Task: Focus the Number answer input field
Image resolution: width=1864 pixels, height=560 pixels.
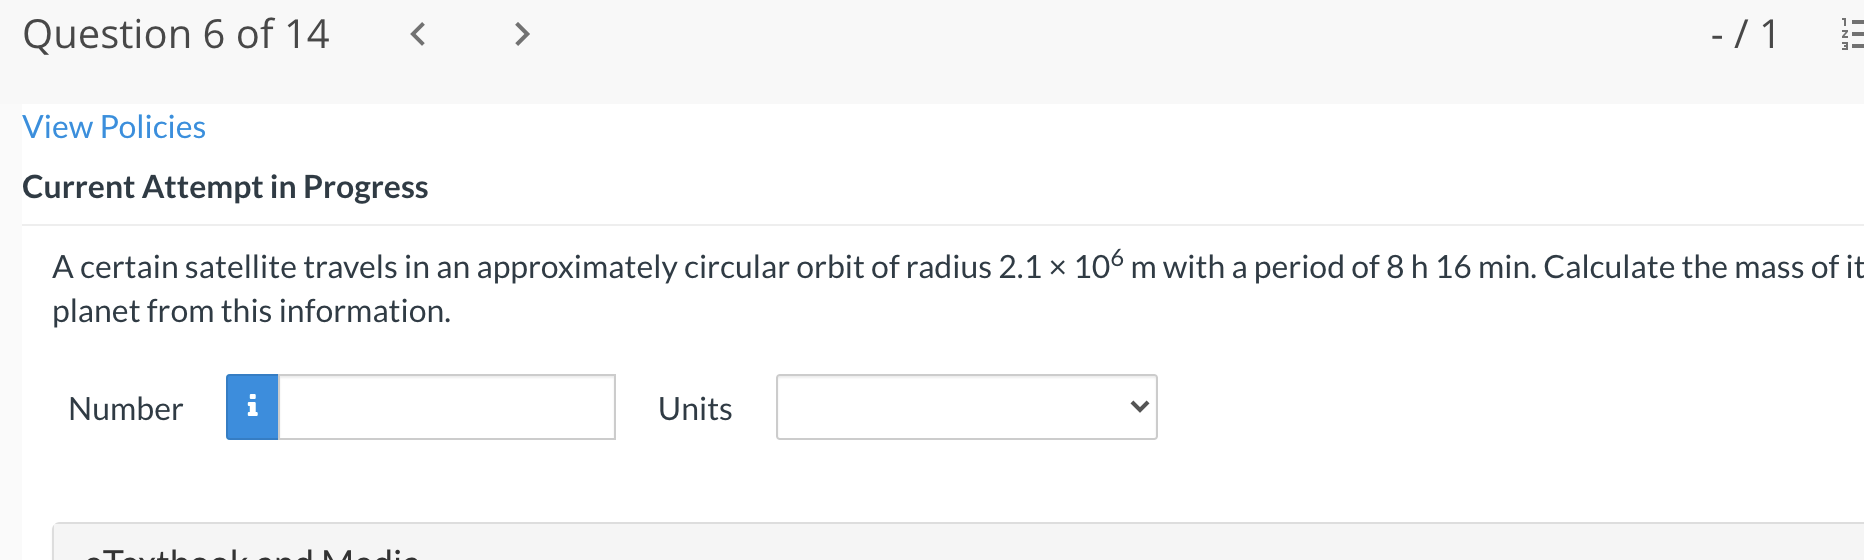Action: click(446, 407)
